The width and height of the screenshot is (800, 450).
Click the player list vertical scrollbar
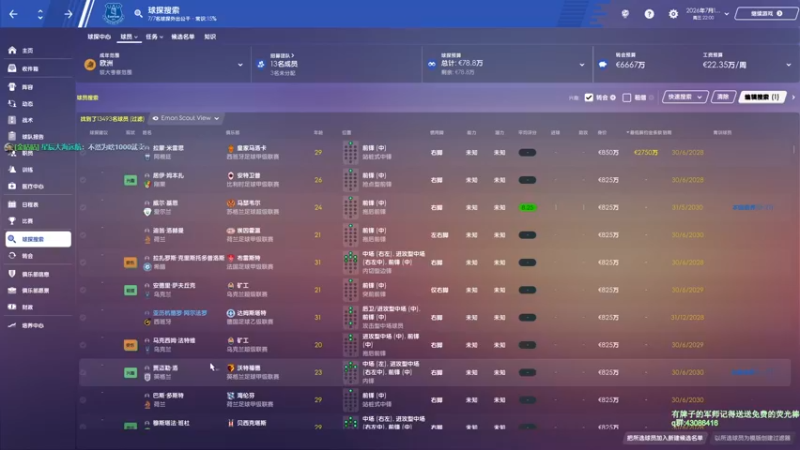(x=794, y=149)
